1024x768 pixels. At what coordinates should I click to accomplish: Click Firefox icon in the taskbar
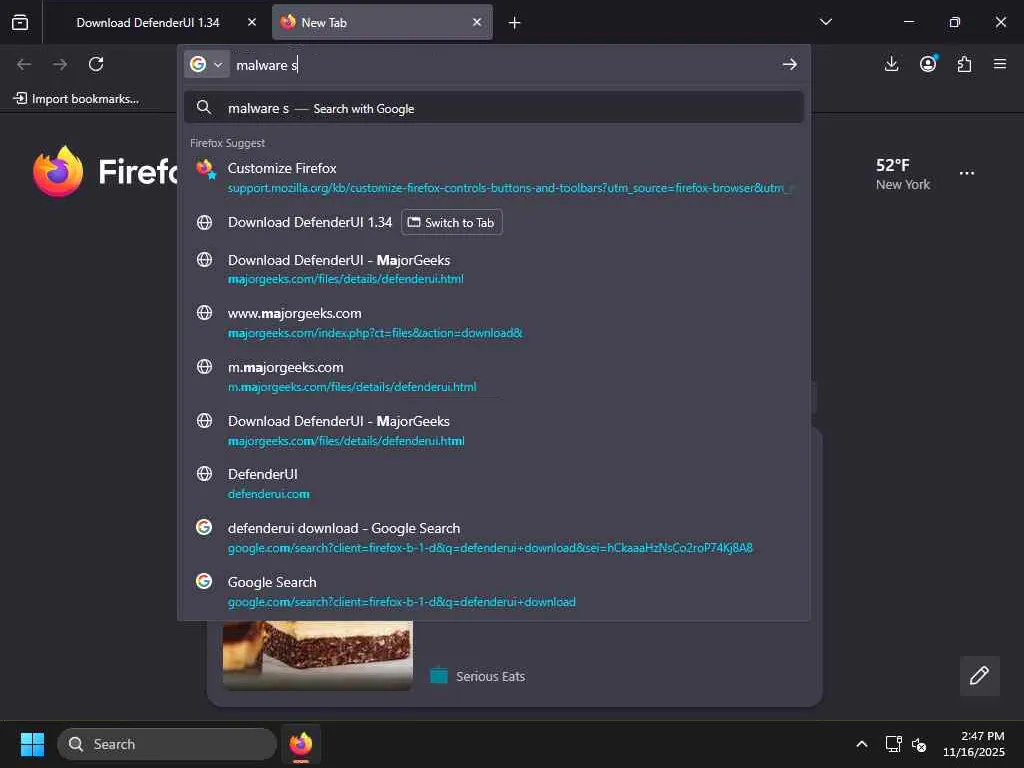pyautogui.click(x=301, y=744)
